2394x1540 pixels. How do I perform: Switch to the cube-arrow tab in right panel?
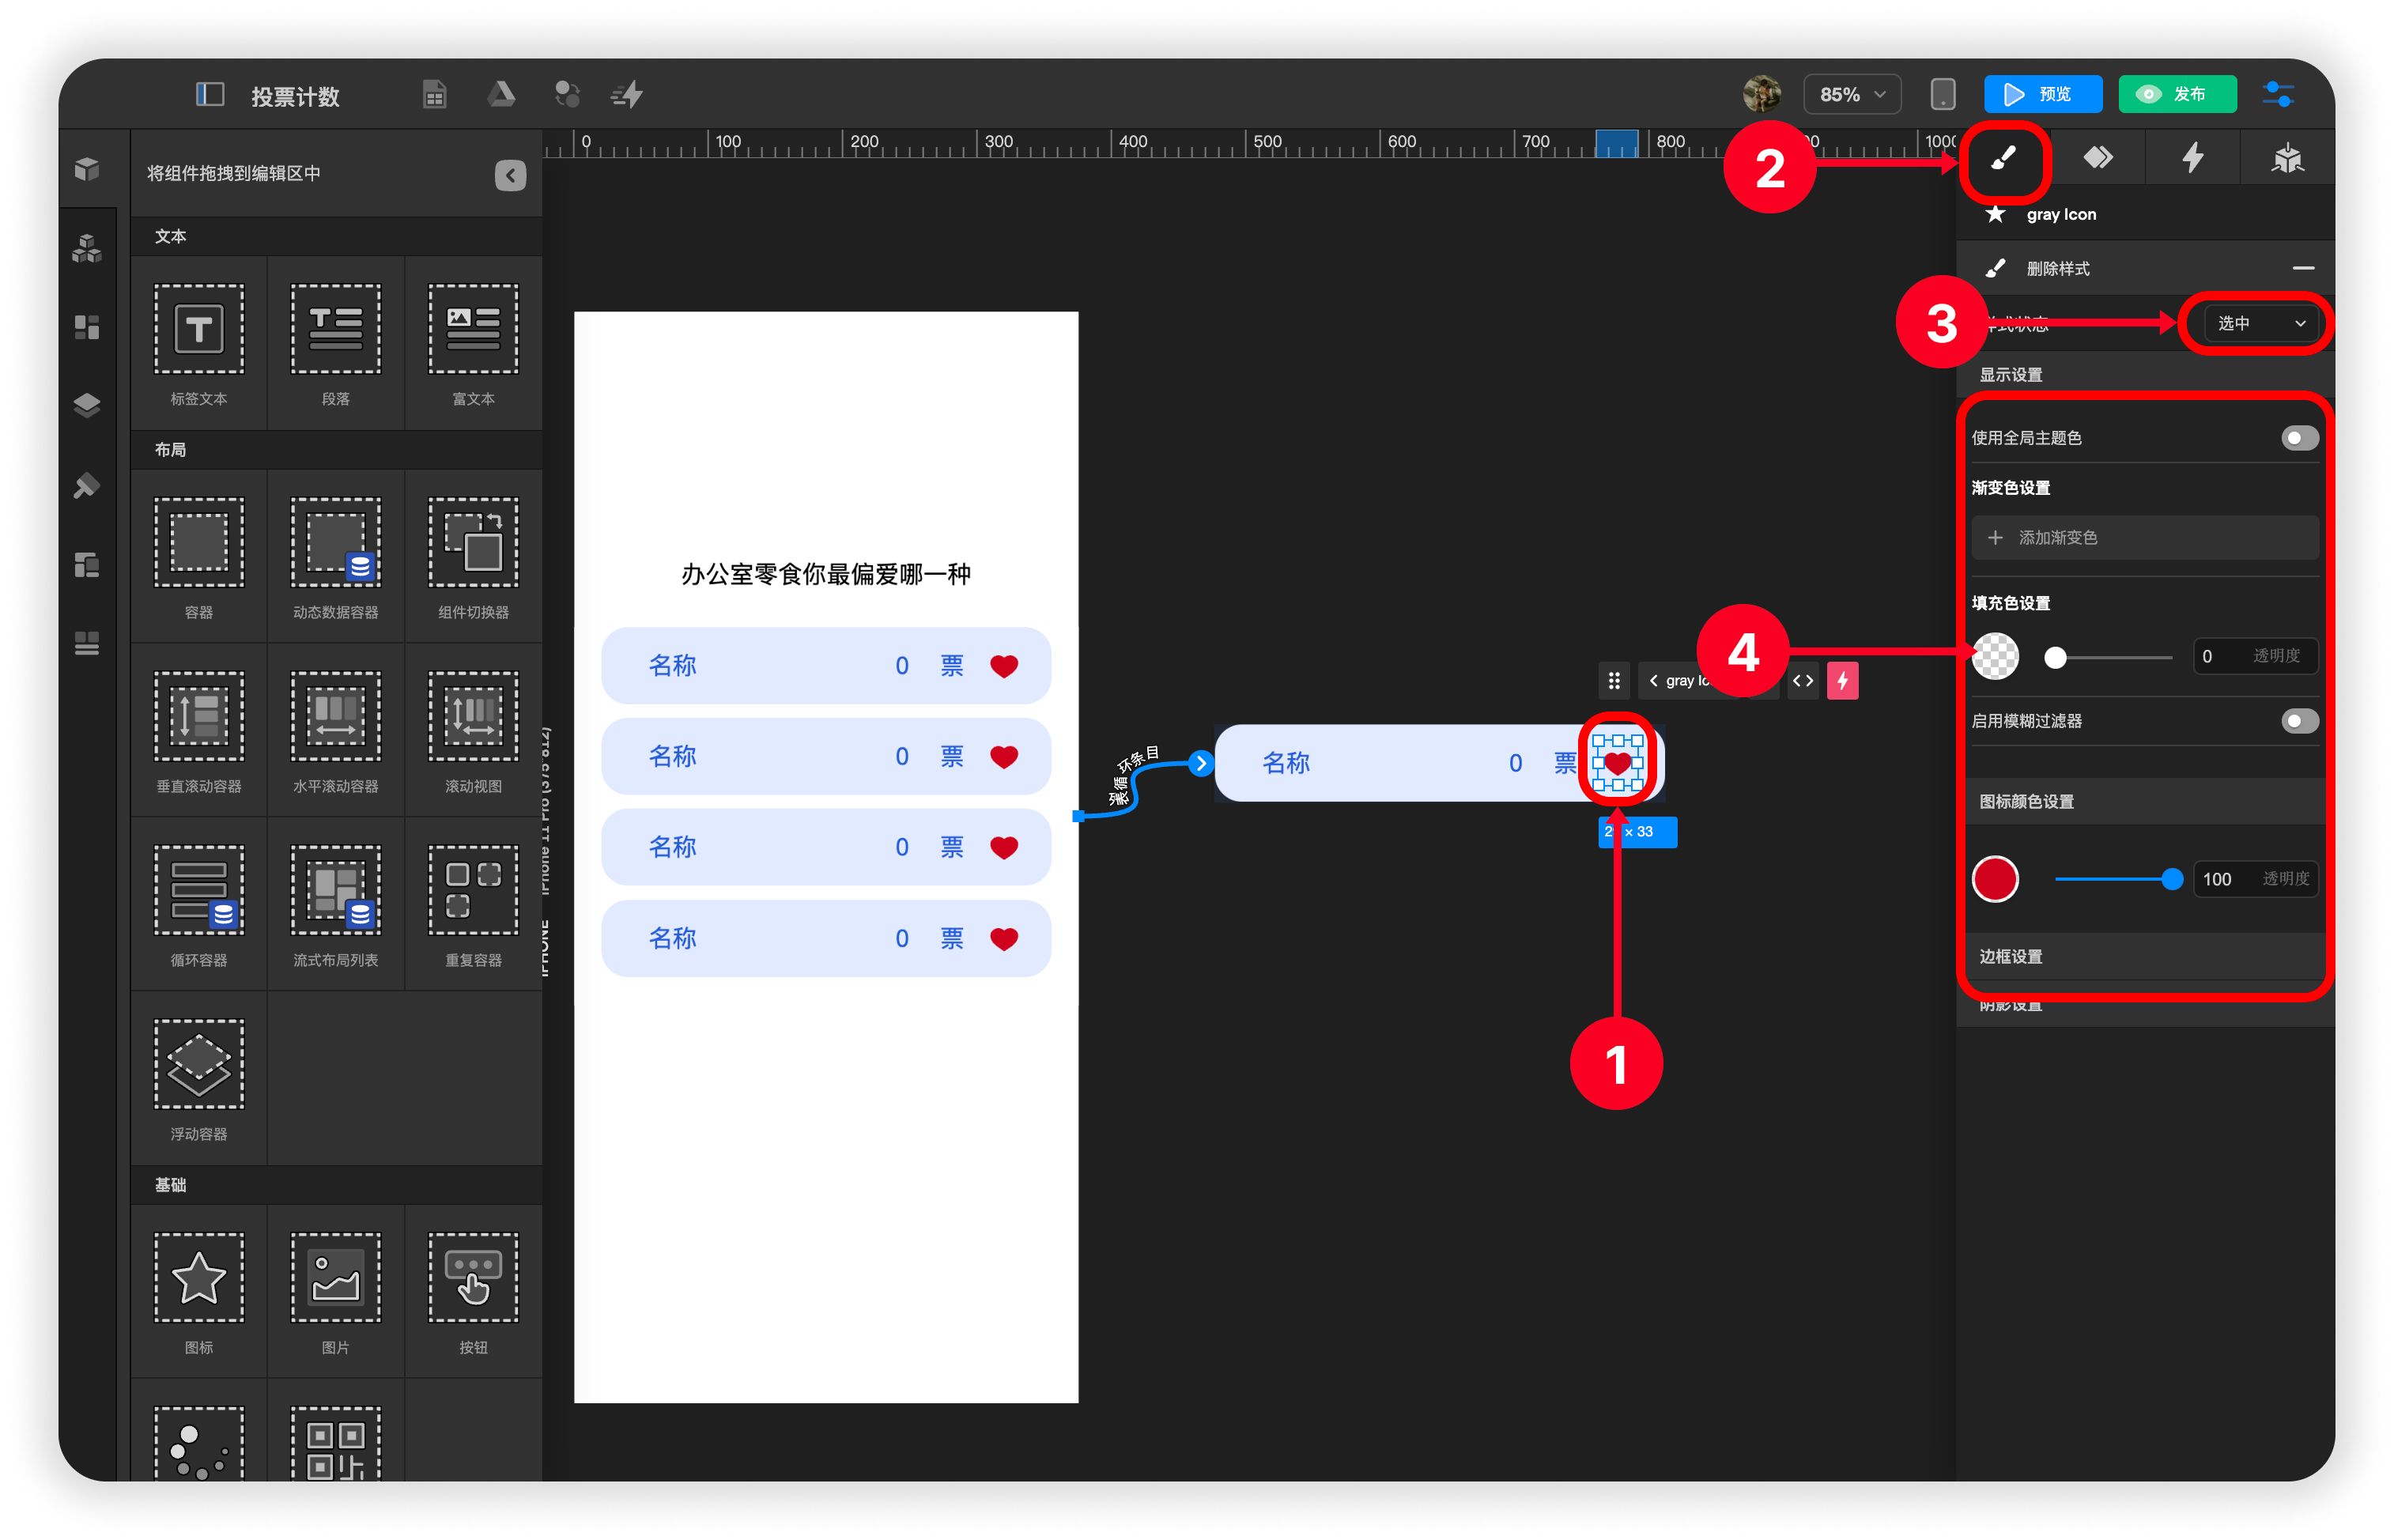tap(2287, 158)
